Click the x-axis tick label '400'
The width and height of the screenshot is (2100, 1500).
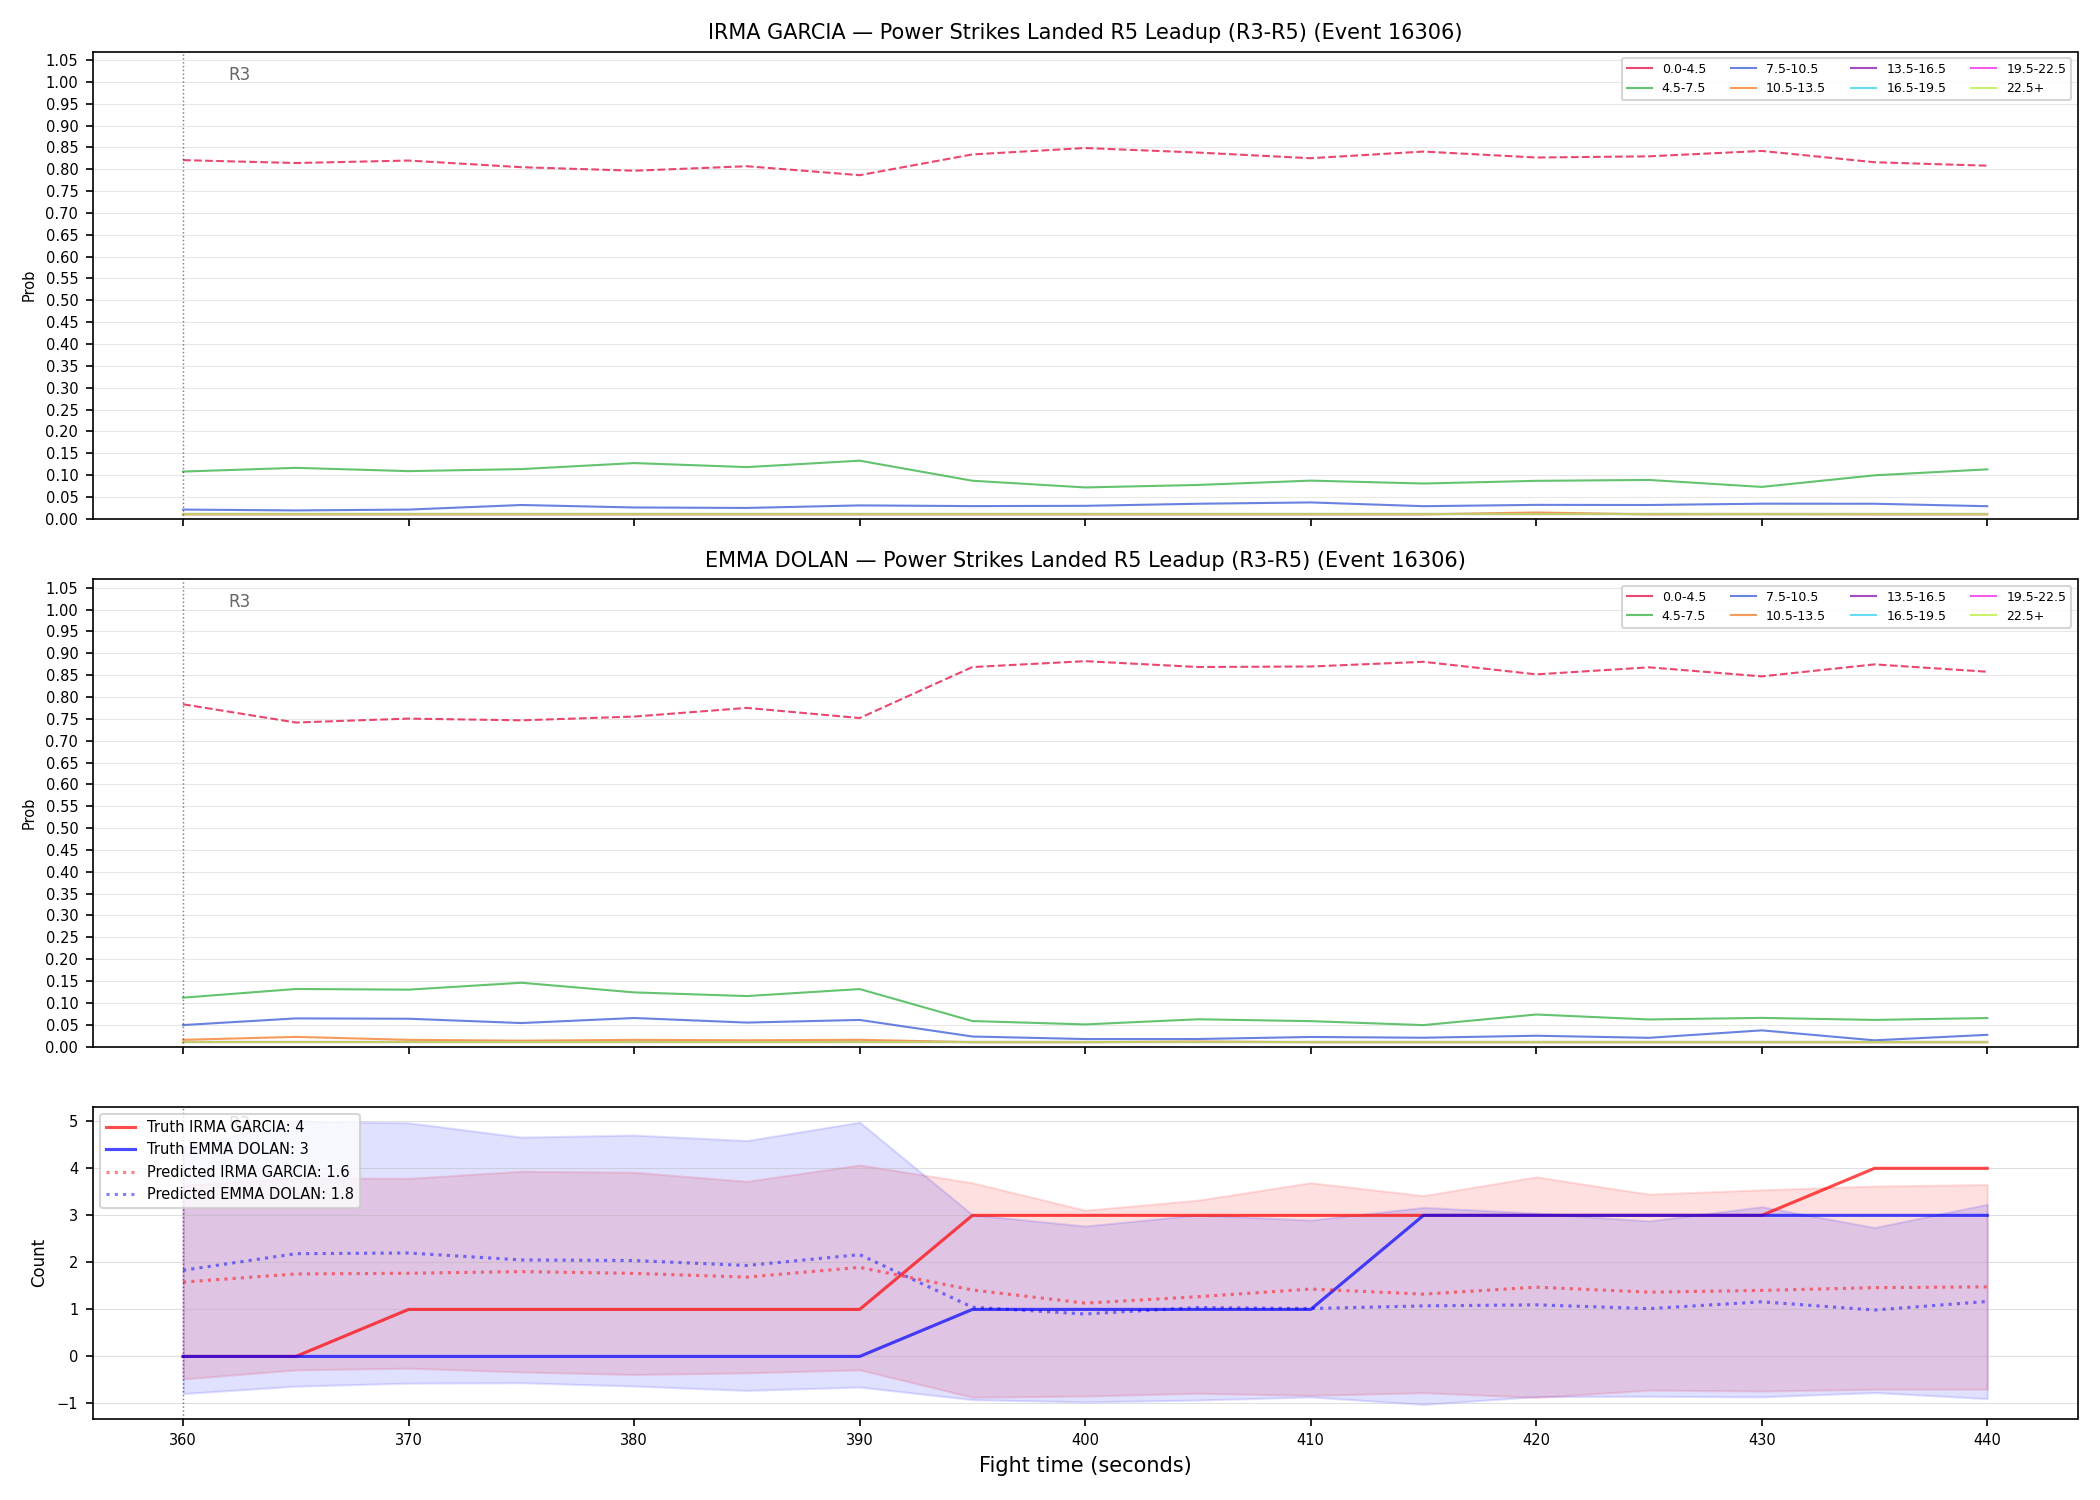1085,1440
